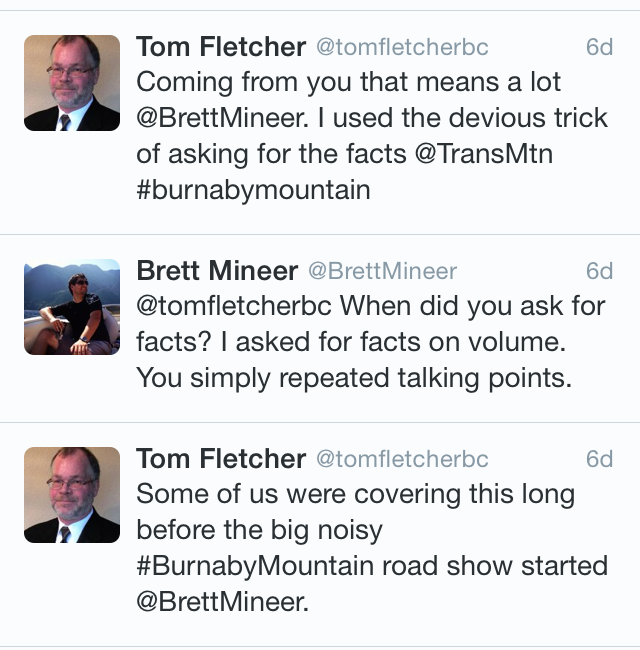Click the 6d timestamp on the last tweet
Viewport: 640px width, 650px height.
(599, 459)
